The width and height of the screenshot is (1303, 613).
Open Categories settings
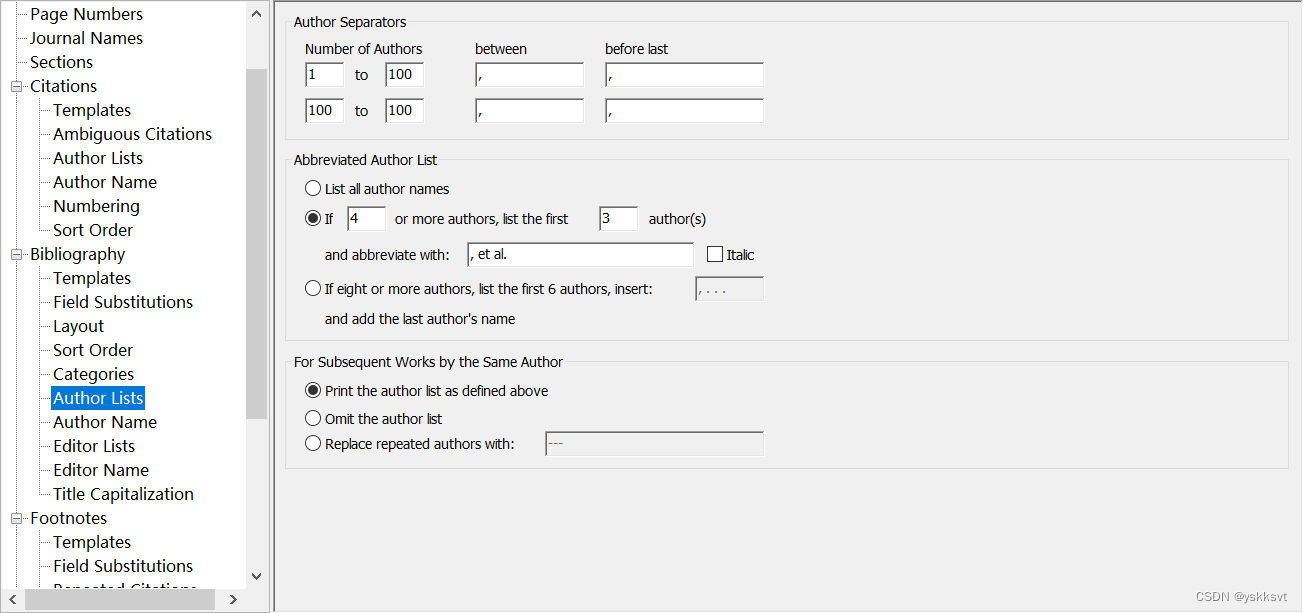[x=93, y=374]
